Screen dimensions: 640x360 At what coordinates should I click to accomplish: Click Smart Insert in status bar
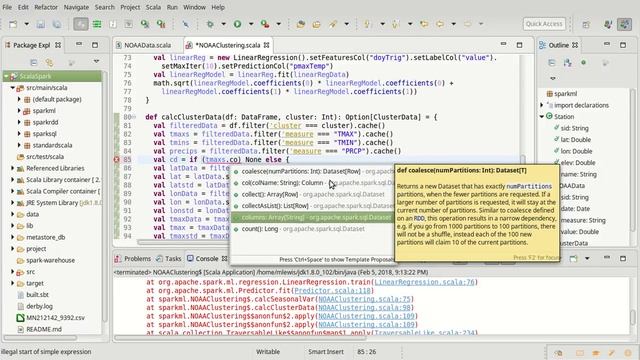[326, 351]
